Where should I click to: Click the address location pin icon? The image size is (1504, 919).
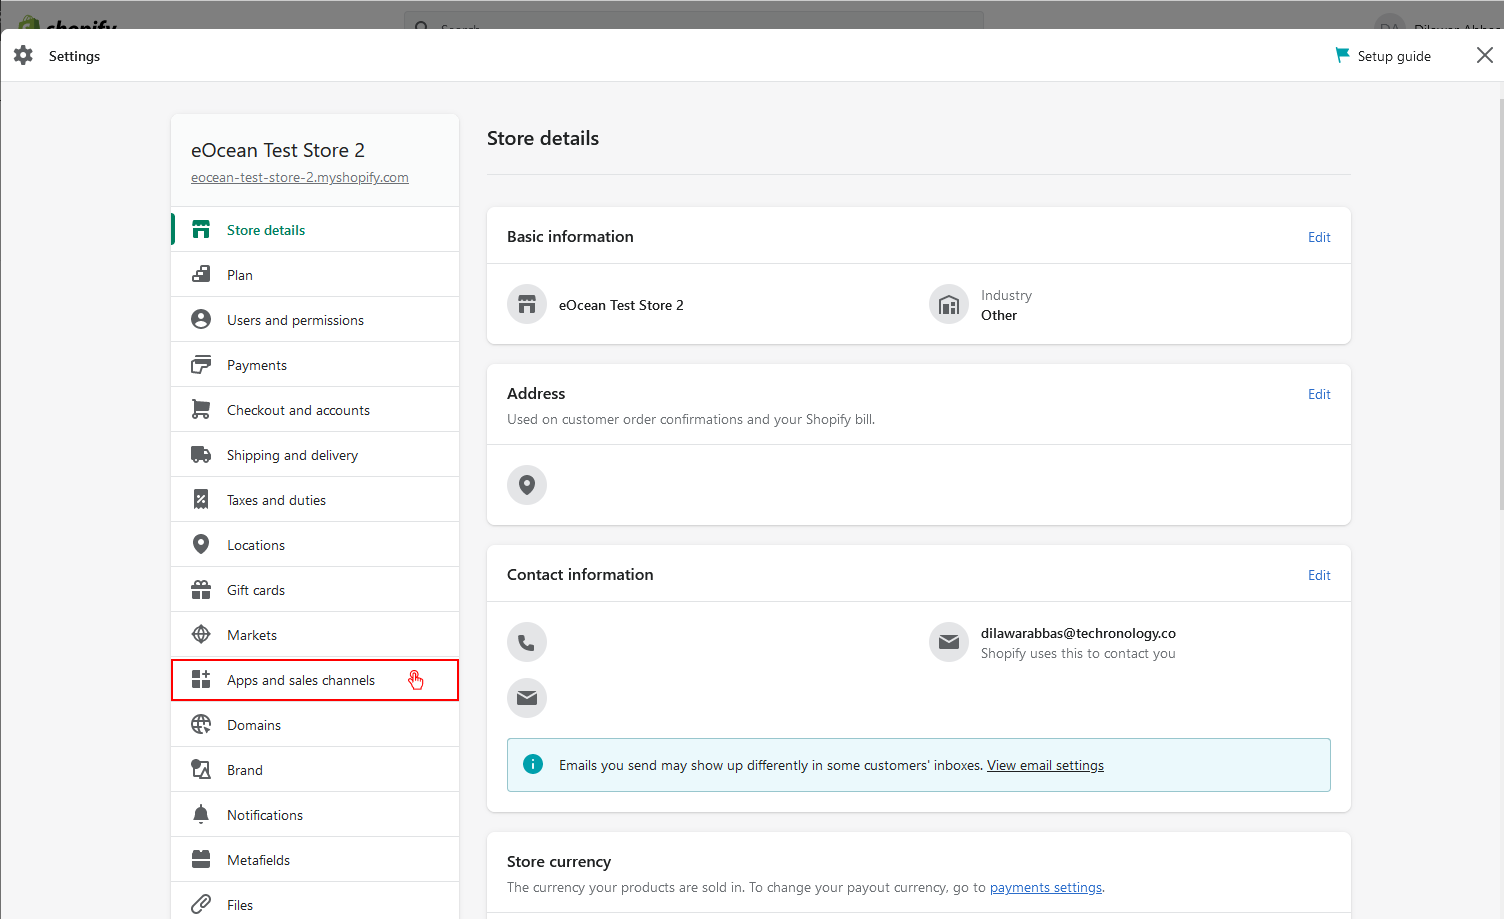pyautogui.click(x=527, y=485)
